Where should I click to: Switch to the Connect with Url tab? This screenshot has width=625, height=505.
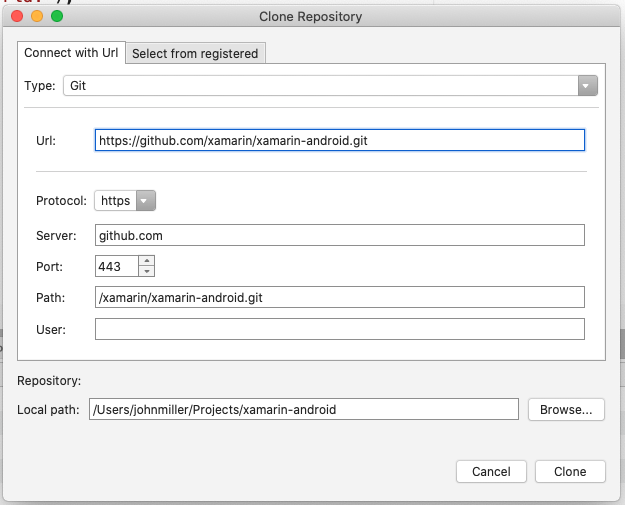click(71, 53)
